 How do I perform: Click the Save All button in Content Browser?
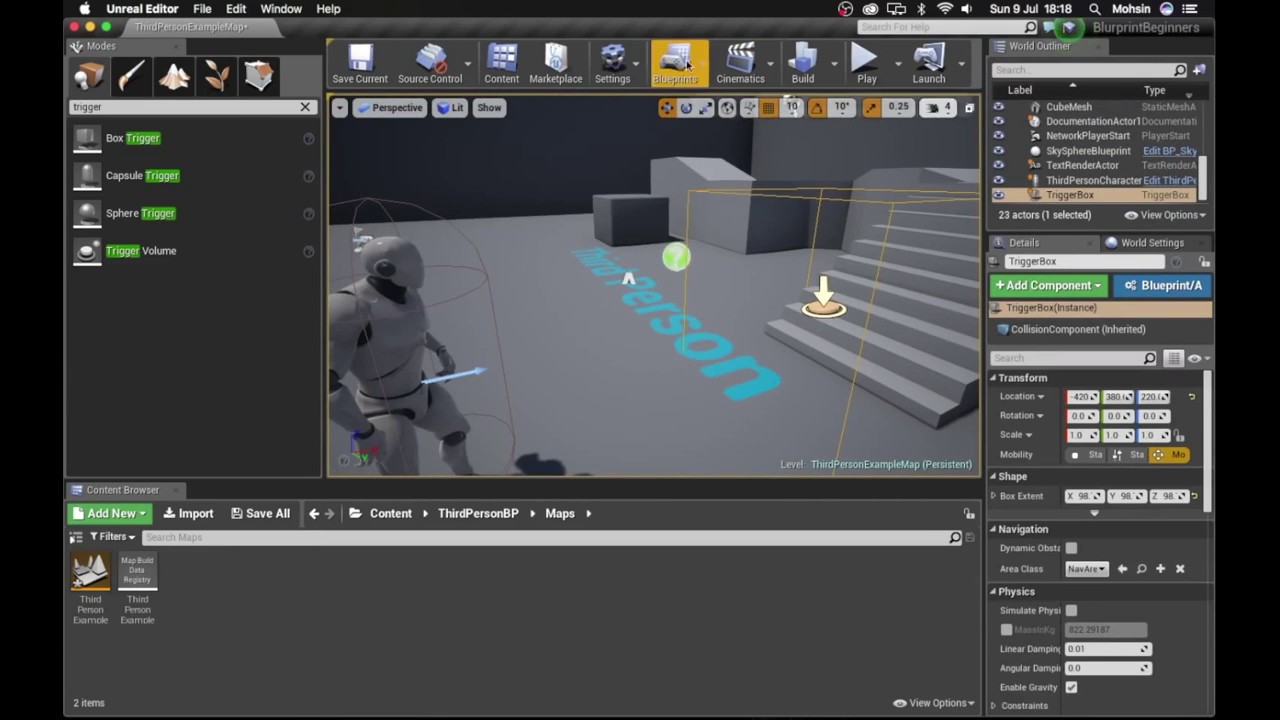pyautogui.click(x=260, y=513)
